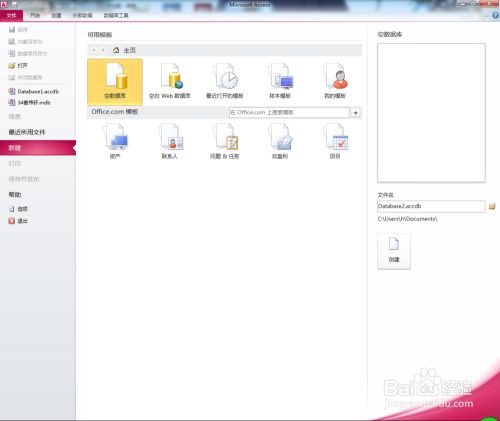The image size is (500, 421).
Task: Choose the Projects template with calendar icon
Action: 335,141
